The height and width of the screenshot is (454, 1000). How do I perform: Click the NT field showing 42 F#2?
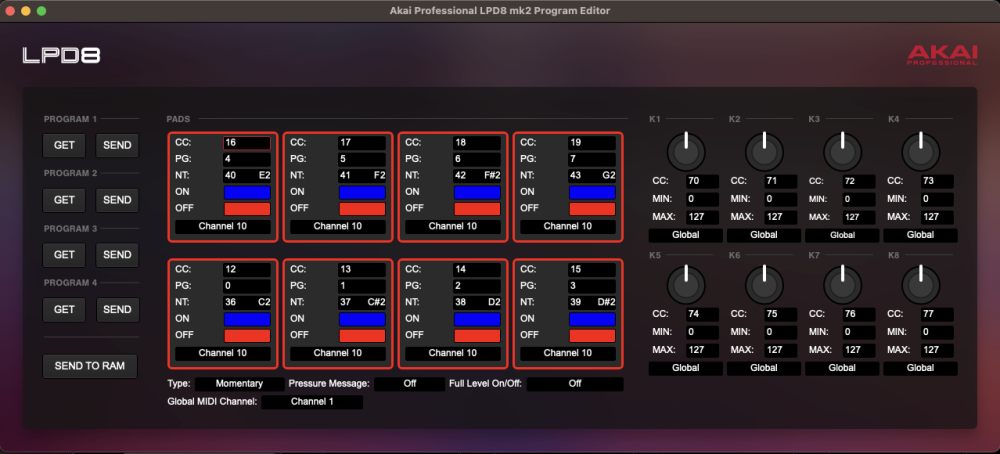click(477, 176)
